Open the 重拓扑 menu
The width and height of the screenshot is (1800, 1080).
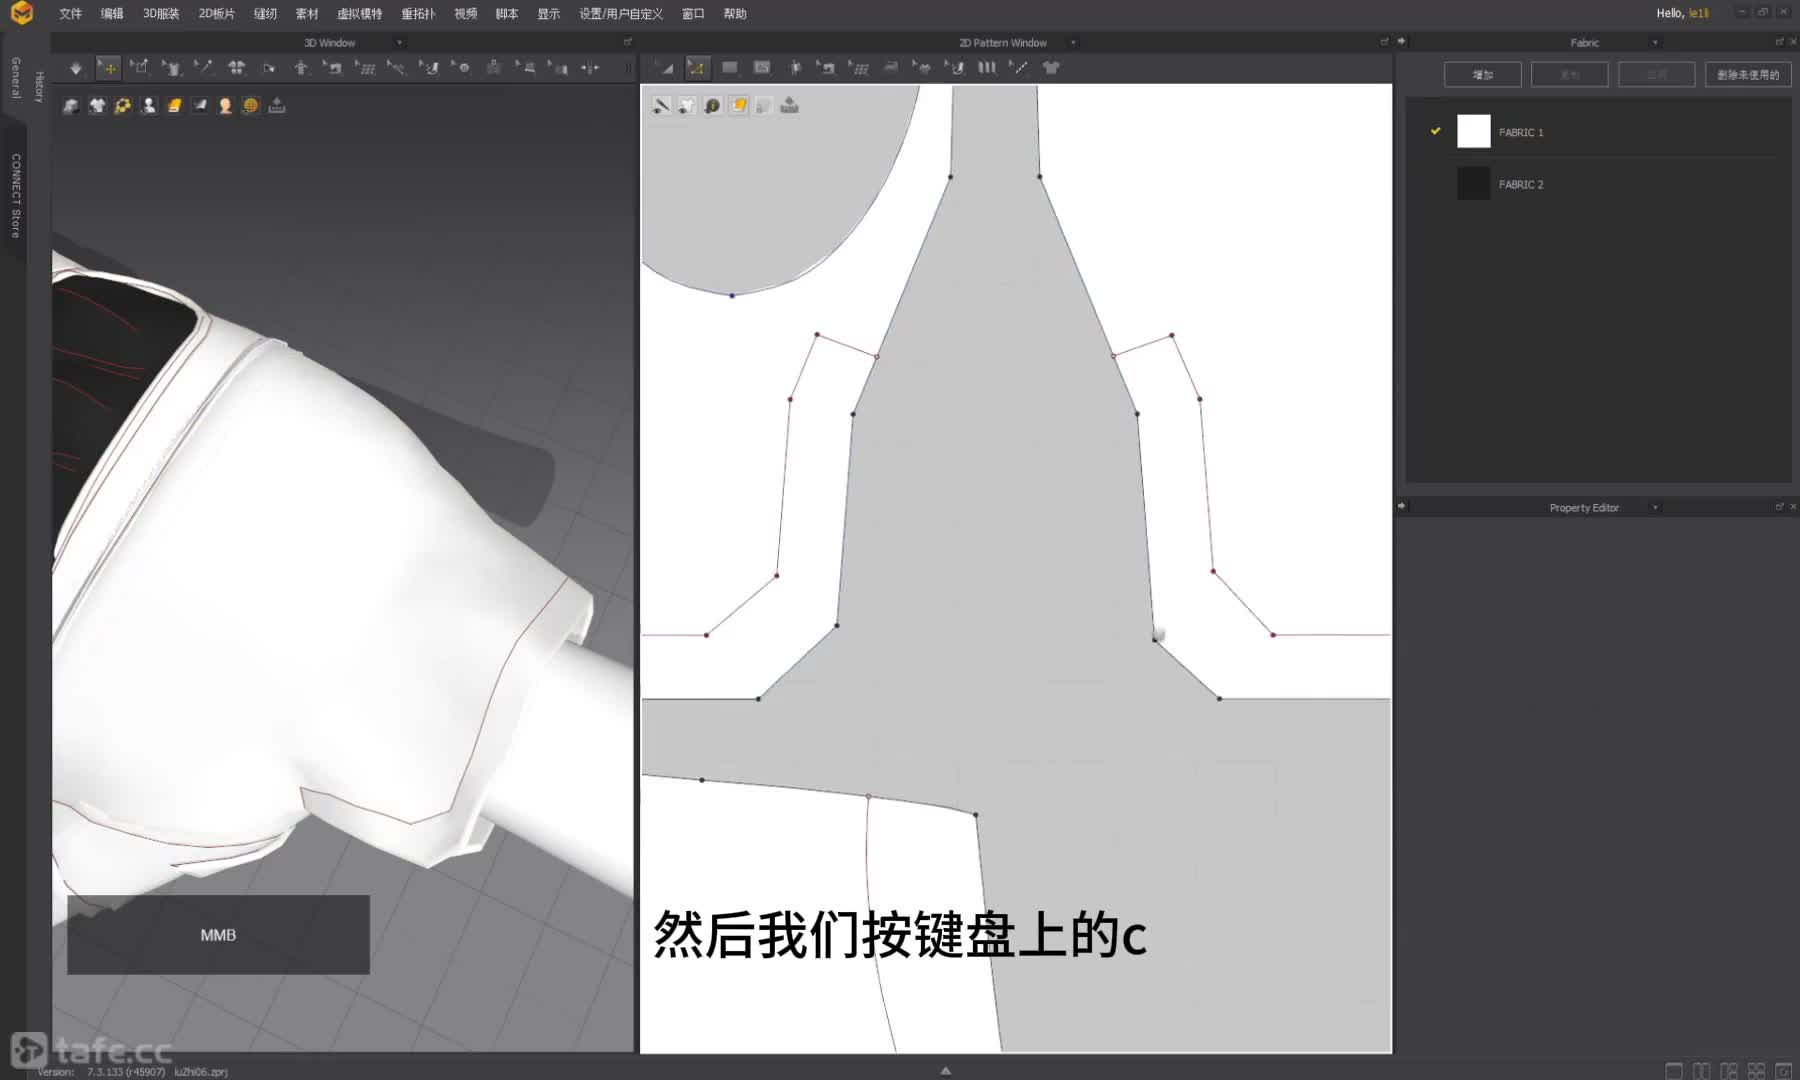(418, 14)
